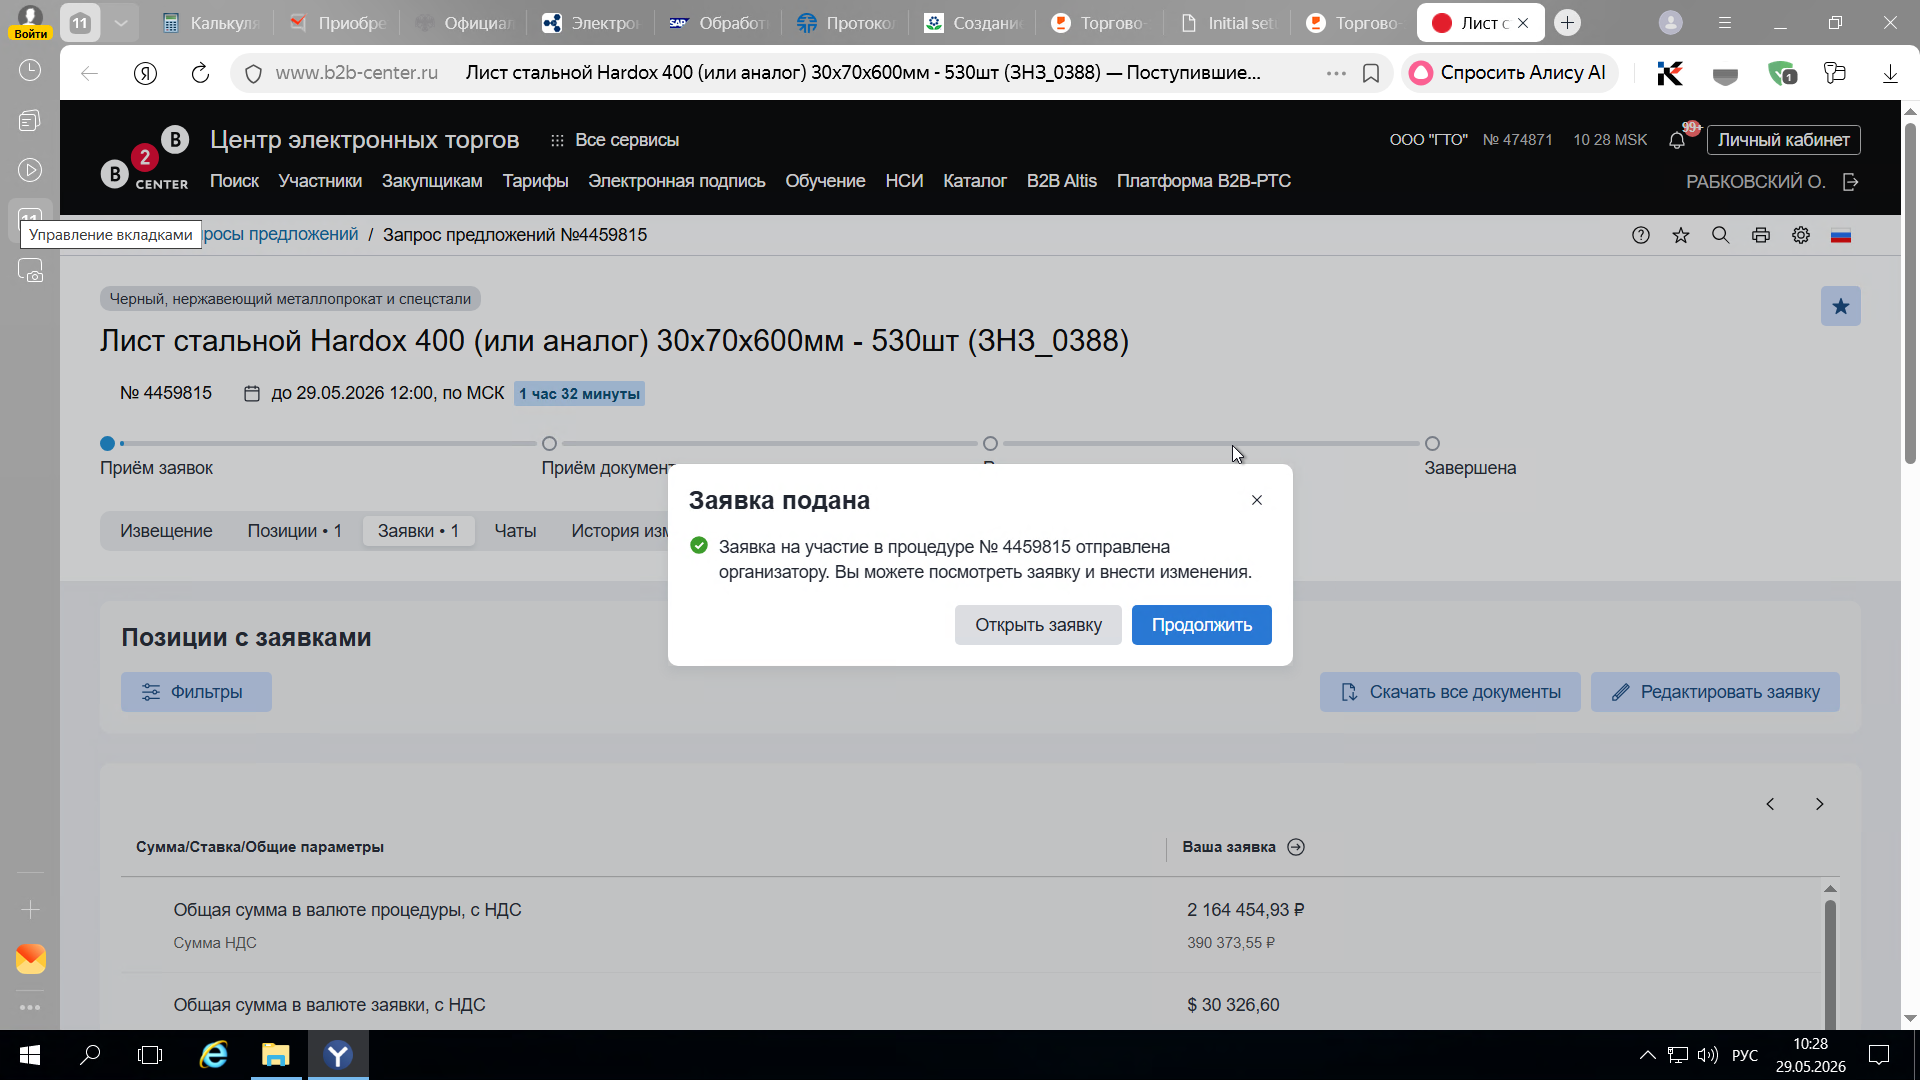Viewport: 1920px width, 1080px height.
Task: Toggle the blue star bookmark button
Action: tap(1840, 306)
